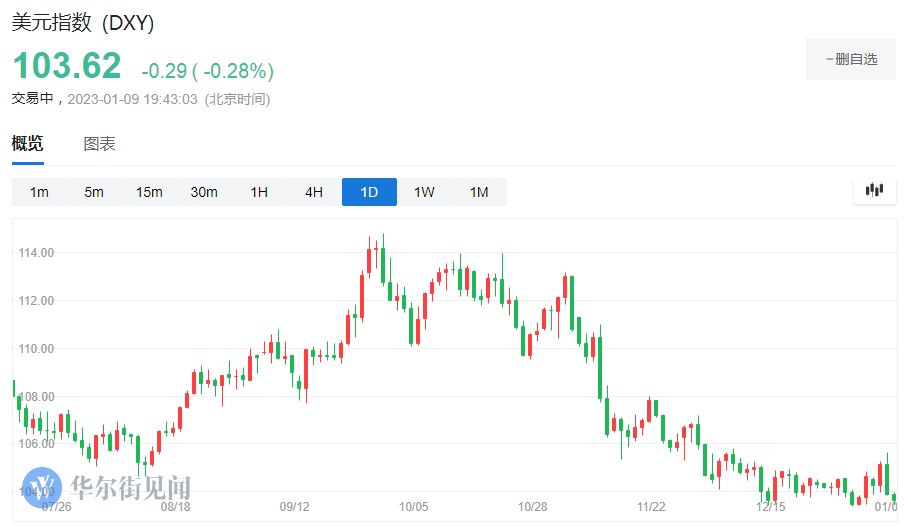
Task: Remove DXY from watchlist with 删自选
Action: coord(851,59)
